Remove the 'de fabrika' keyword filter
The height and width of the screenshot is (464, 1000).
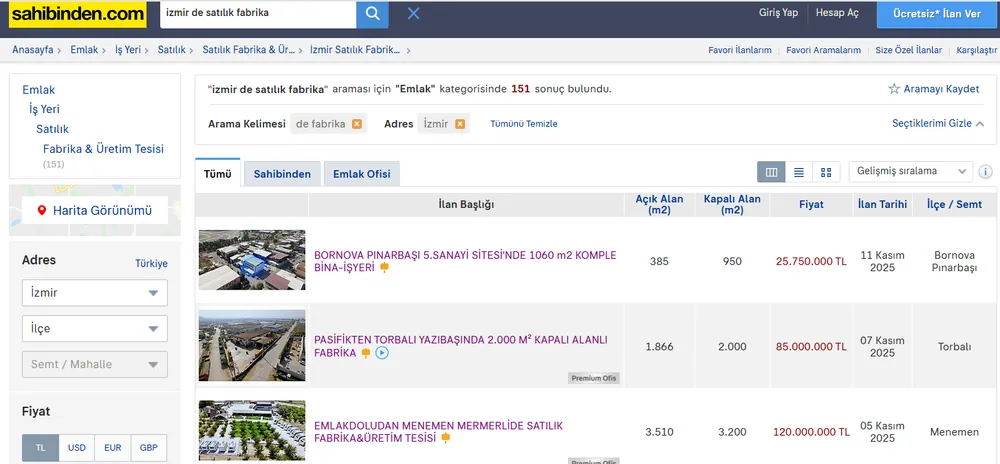click(357, 124)
